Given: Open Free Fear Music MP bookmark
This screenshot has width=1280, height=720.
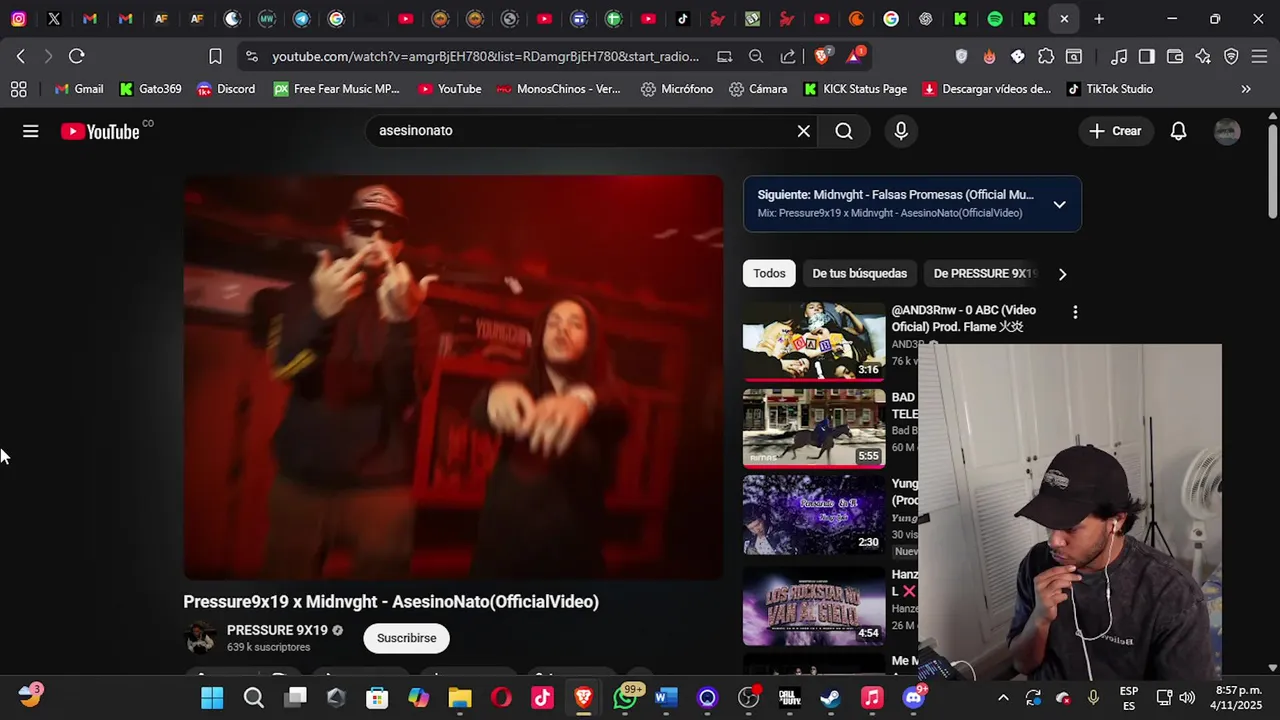Looking at the screenshot, I should tap(337, 89).
